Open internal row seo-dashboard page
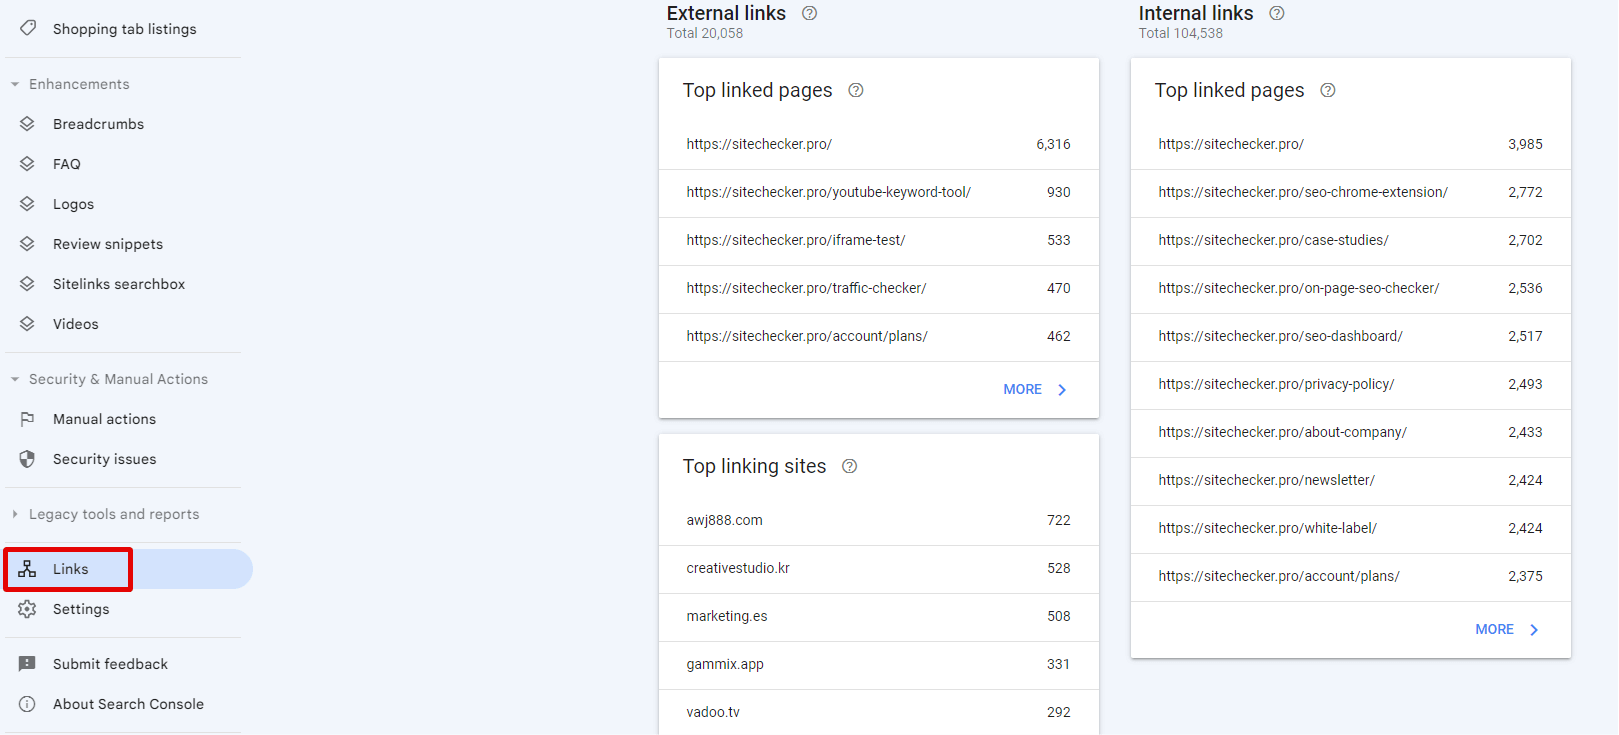 click(x=1351, y=336)
